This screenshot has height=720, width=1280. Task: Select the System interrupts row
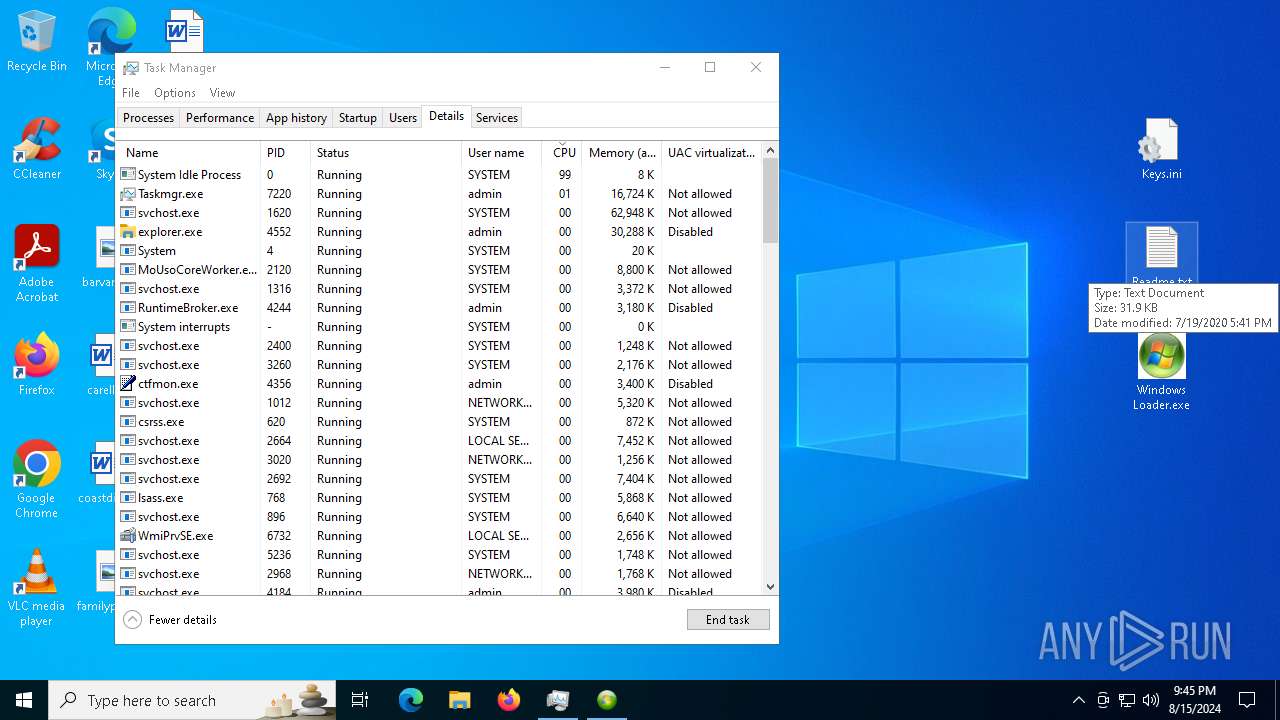click(440, 327)
